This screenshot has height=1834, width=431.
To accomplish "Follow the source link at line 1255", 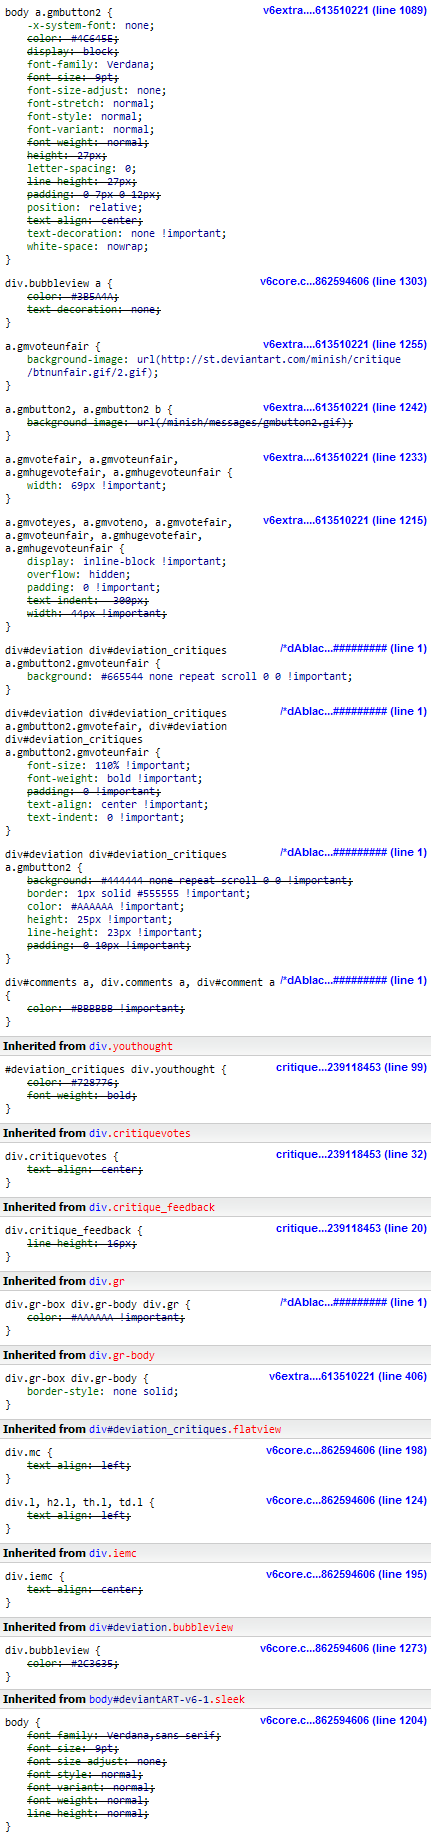I will [x=344, y=345].
